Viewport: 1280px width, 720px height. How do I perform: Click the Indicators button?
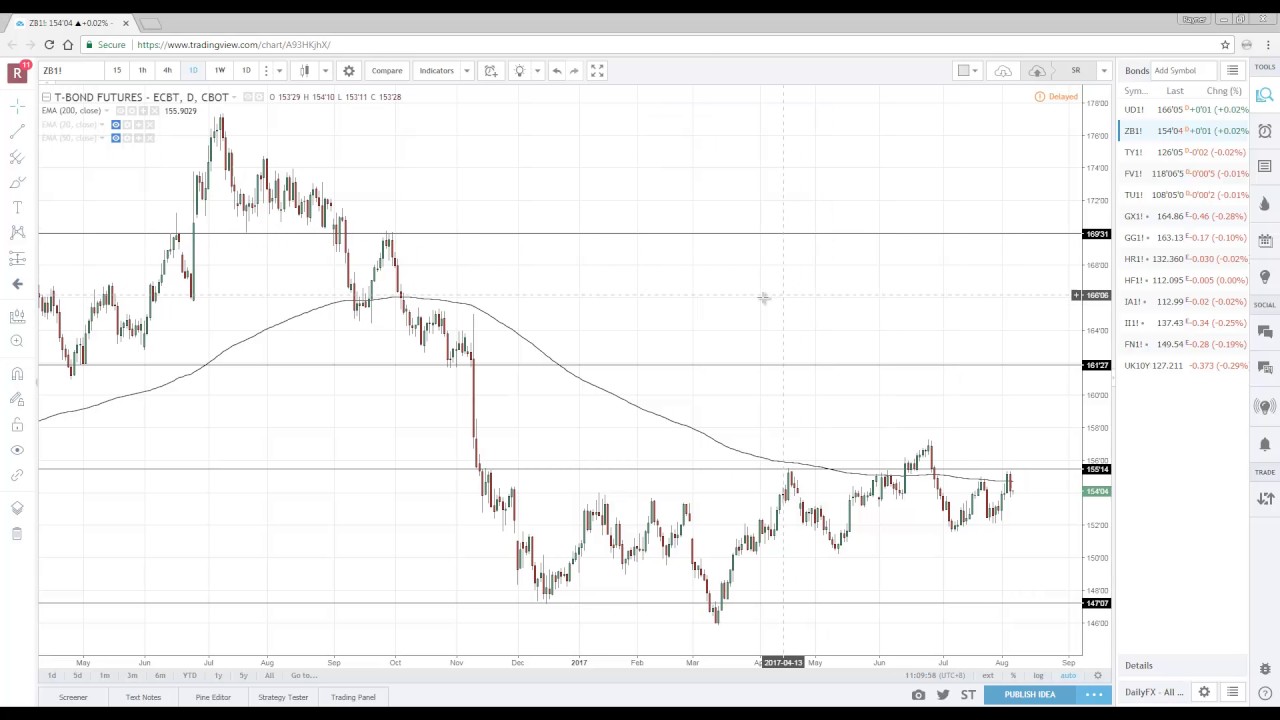coord(436,71)
